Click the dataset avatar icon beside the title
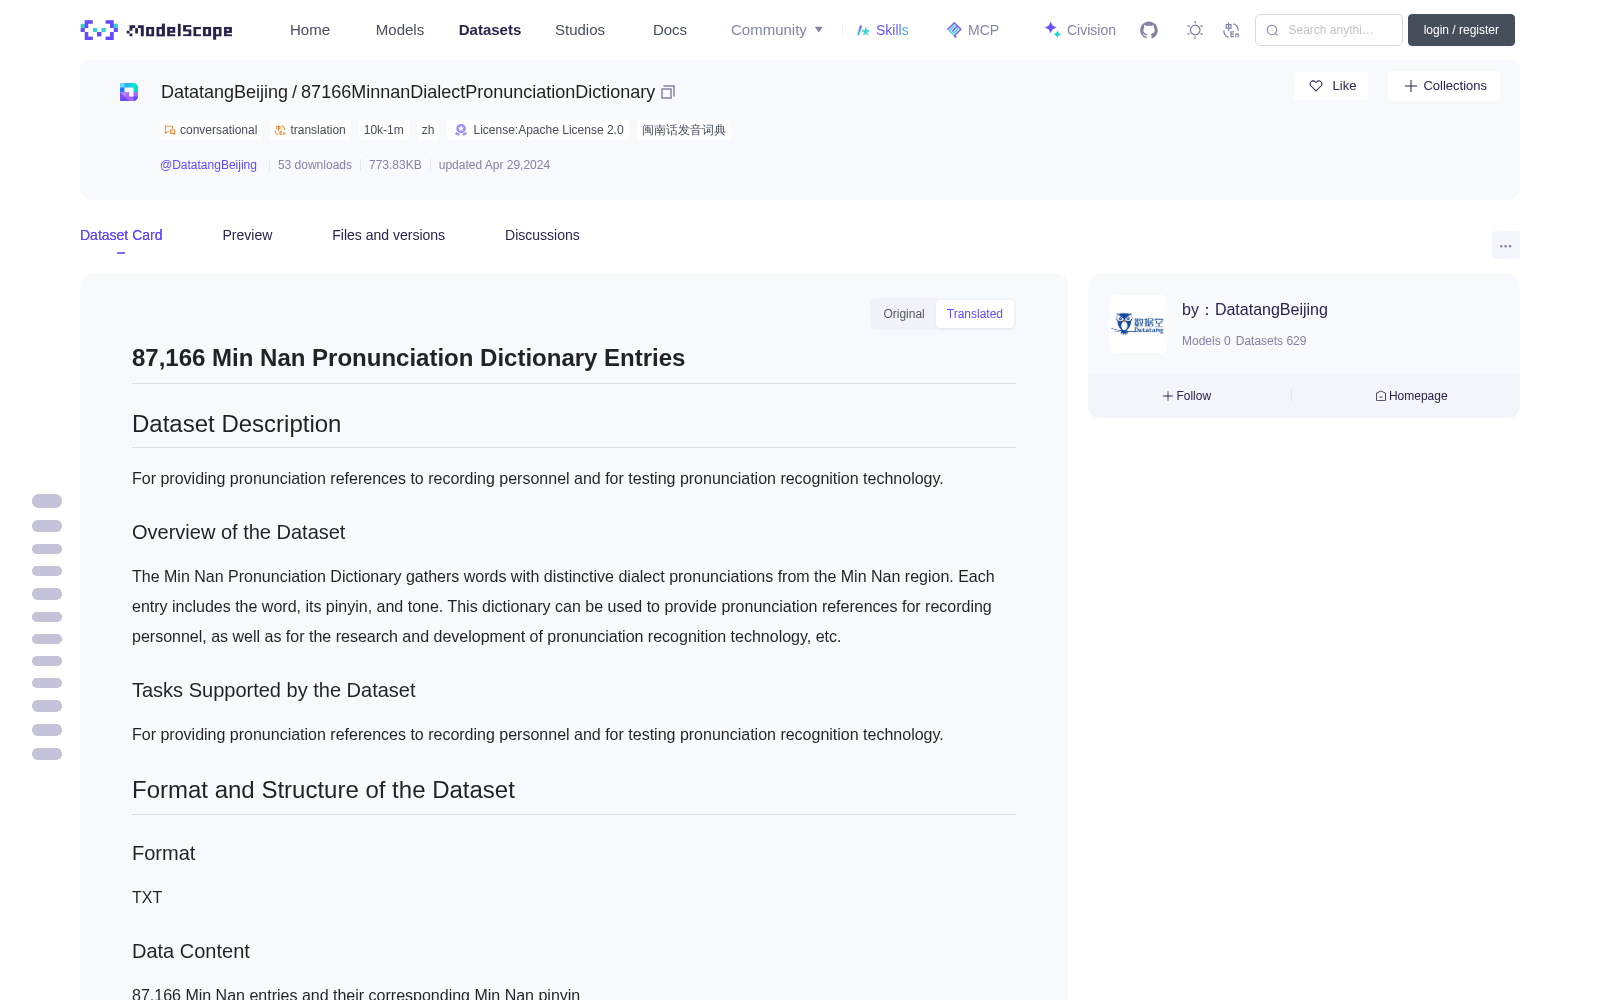 pos(129,92)
